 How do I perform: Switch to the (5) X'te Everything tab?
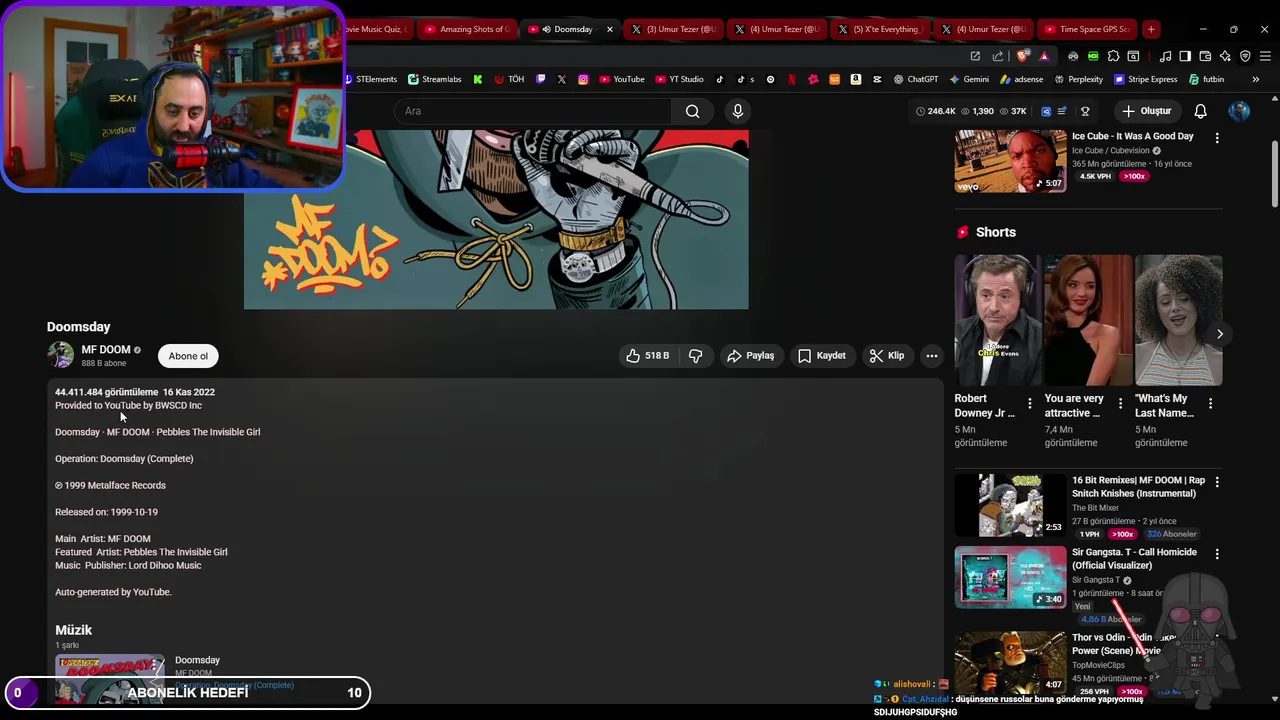880,29
